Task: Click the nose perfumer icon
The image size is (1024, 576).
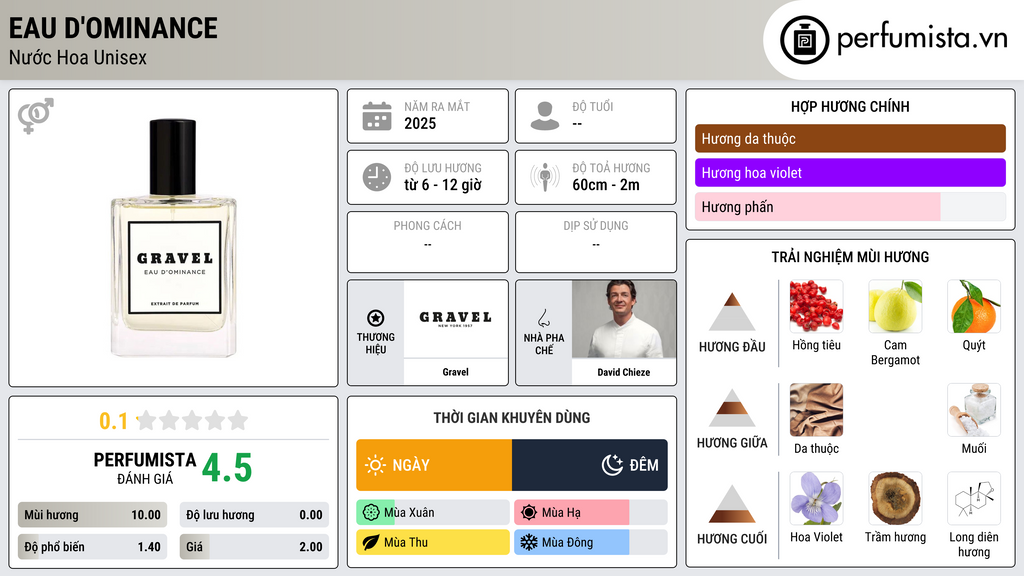Action: [543, 318]
